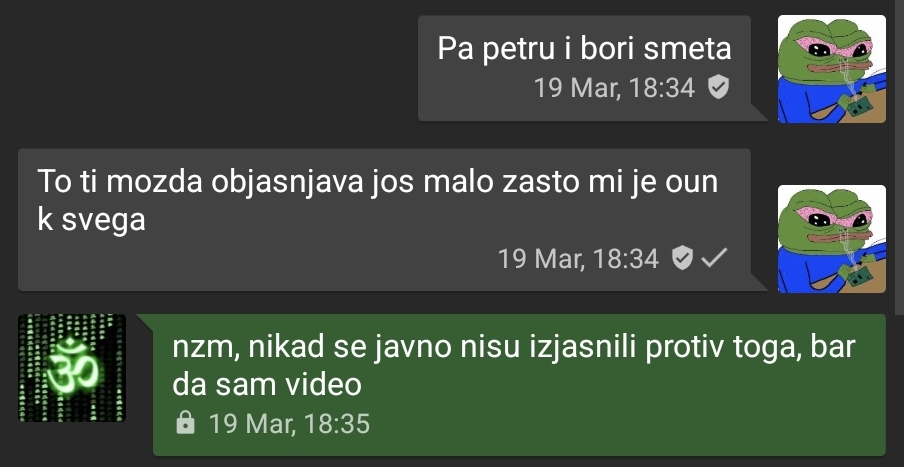Image resolution: width=904 pixels, height=467 pixels.
Task: Select timestamp under 'Pa petru i bori smeta'
Action: tap(614, 88)
